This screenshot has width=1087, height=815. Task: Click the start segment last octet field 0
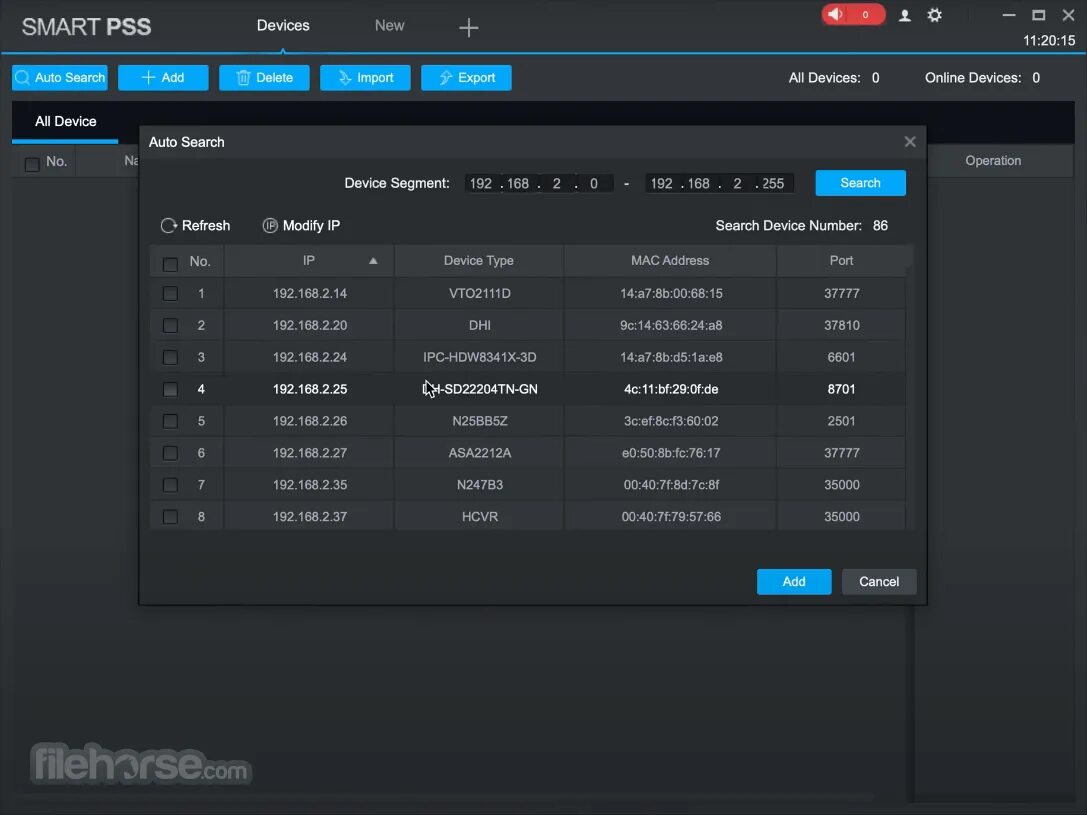594,184
